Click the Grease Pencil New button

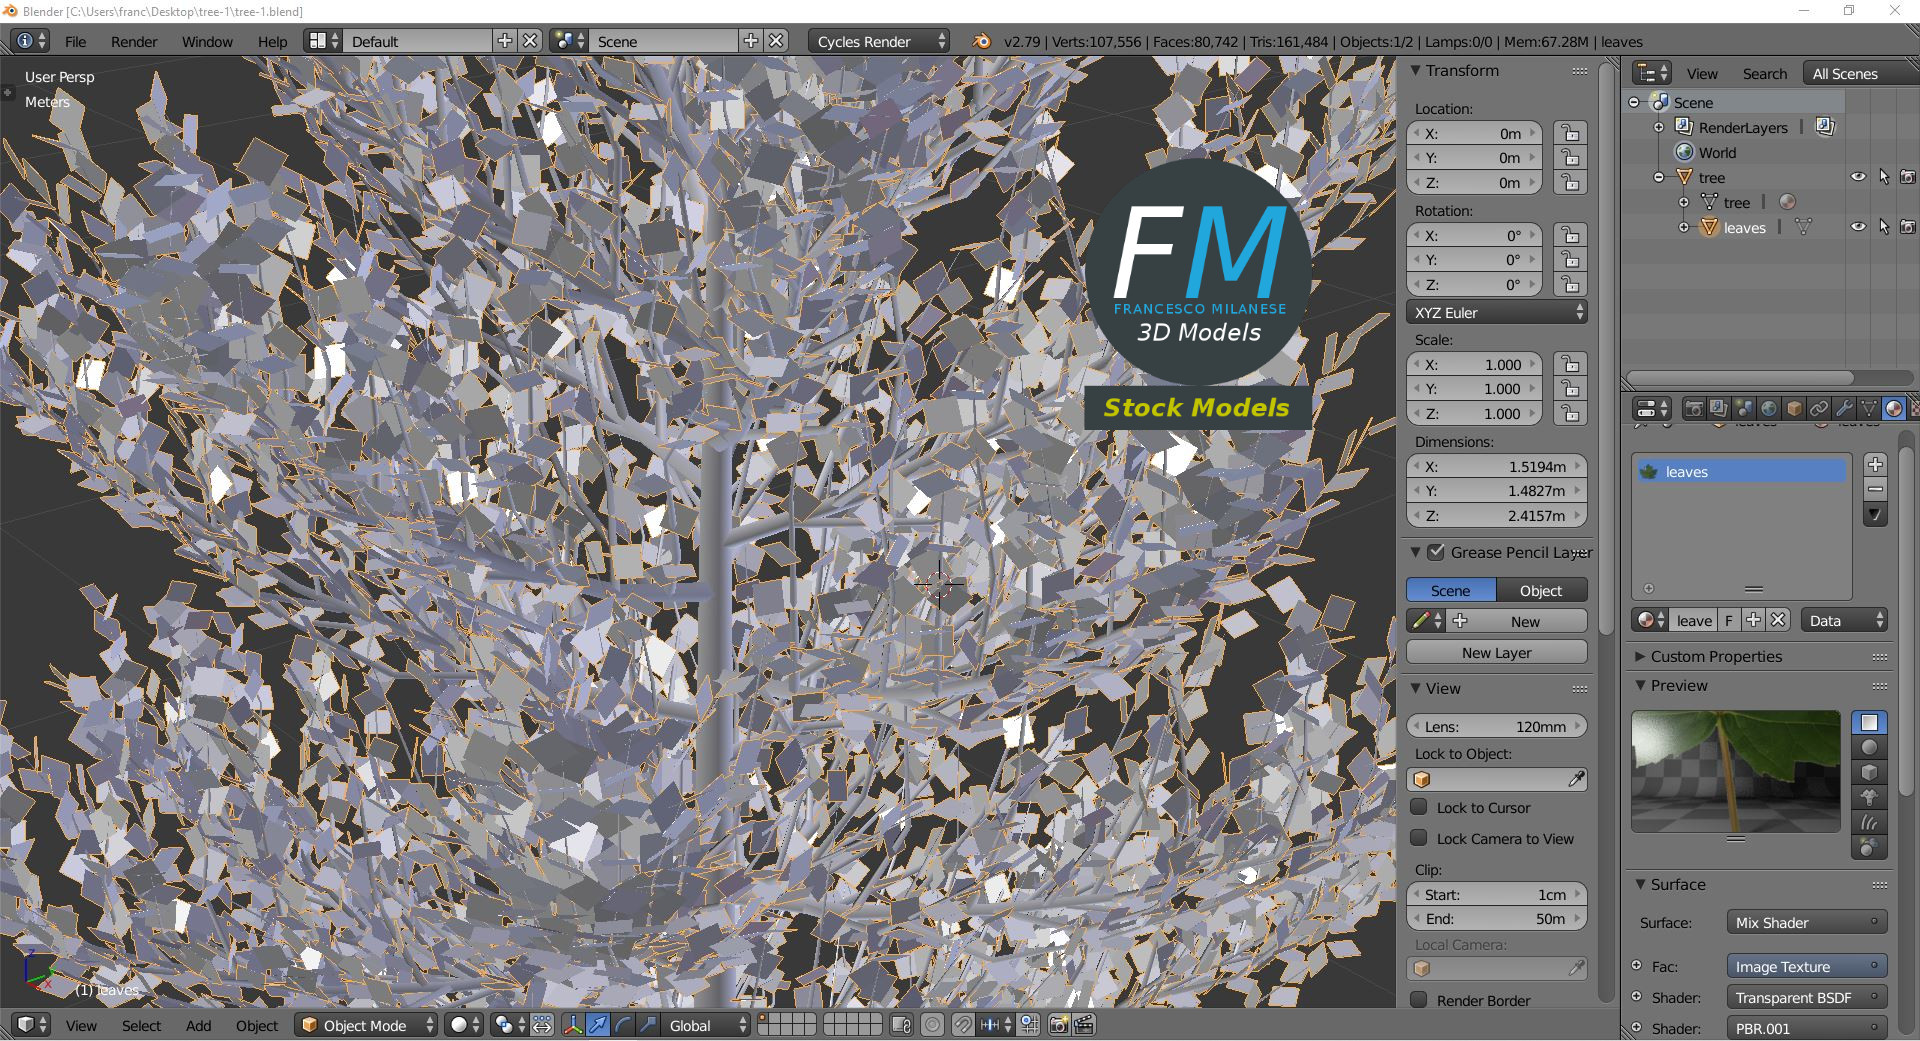click(x=1516, y=621)
